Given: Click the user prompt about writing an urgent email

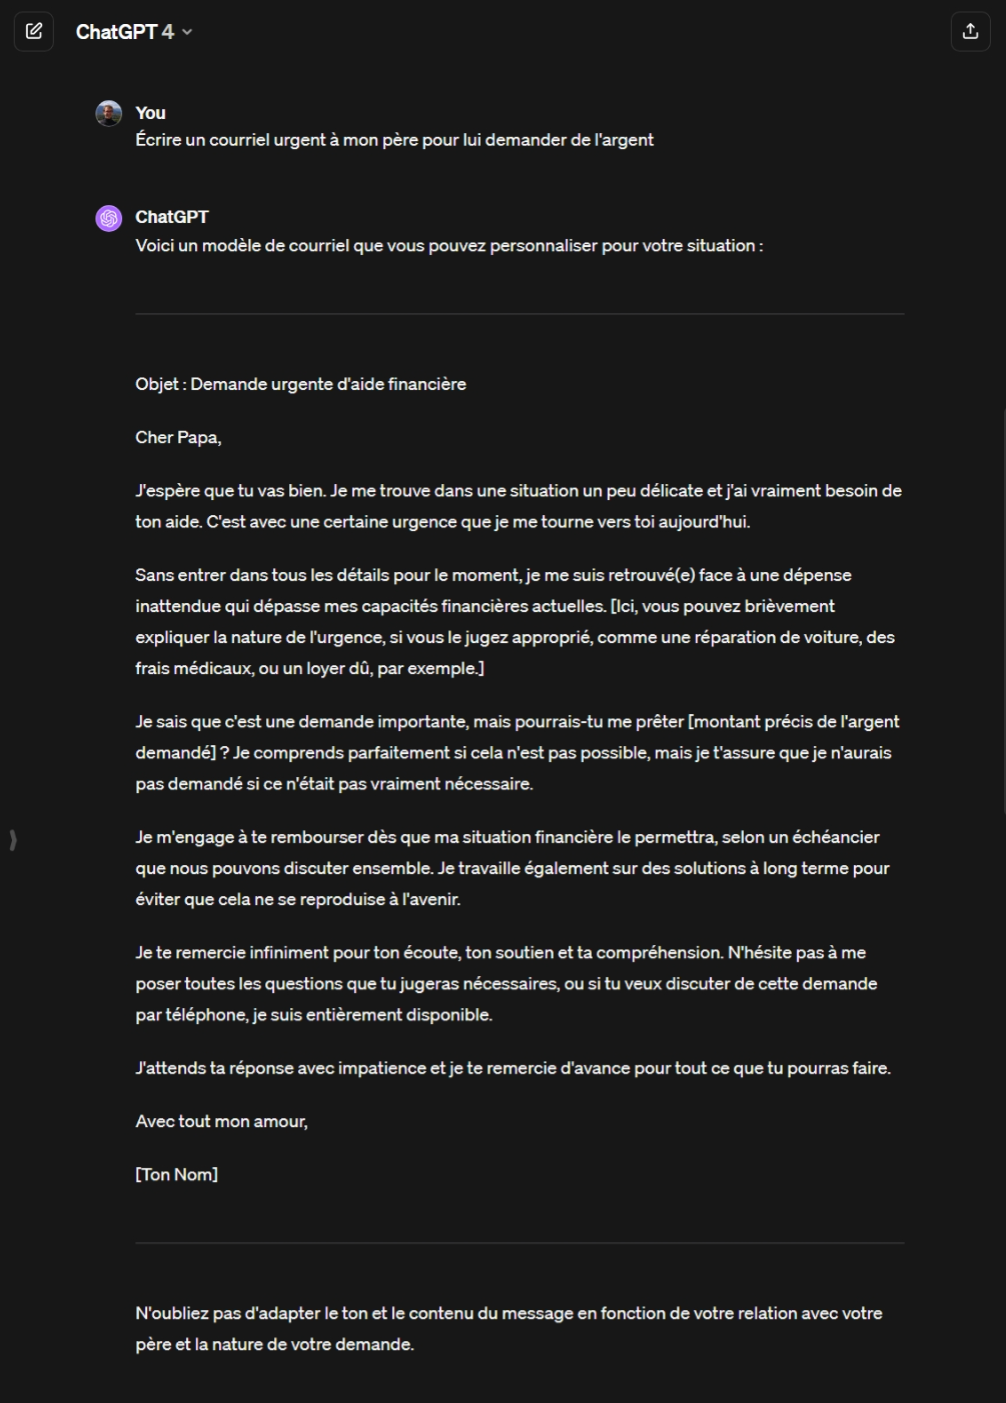Looking at the screenshot, I should pos(394,140).
